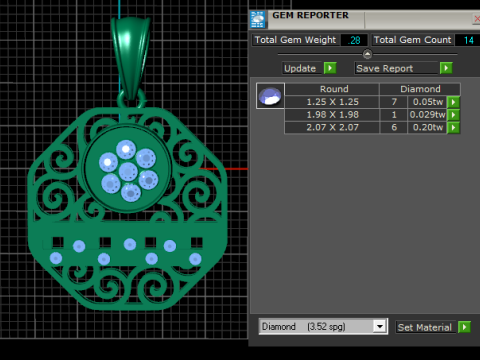Click the Gem Reporter logo icon
Screen dimensions: 480x360
click(258, 19)
